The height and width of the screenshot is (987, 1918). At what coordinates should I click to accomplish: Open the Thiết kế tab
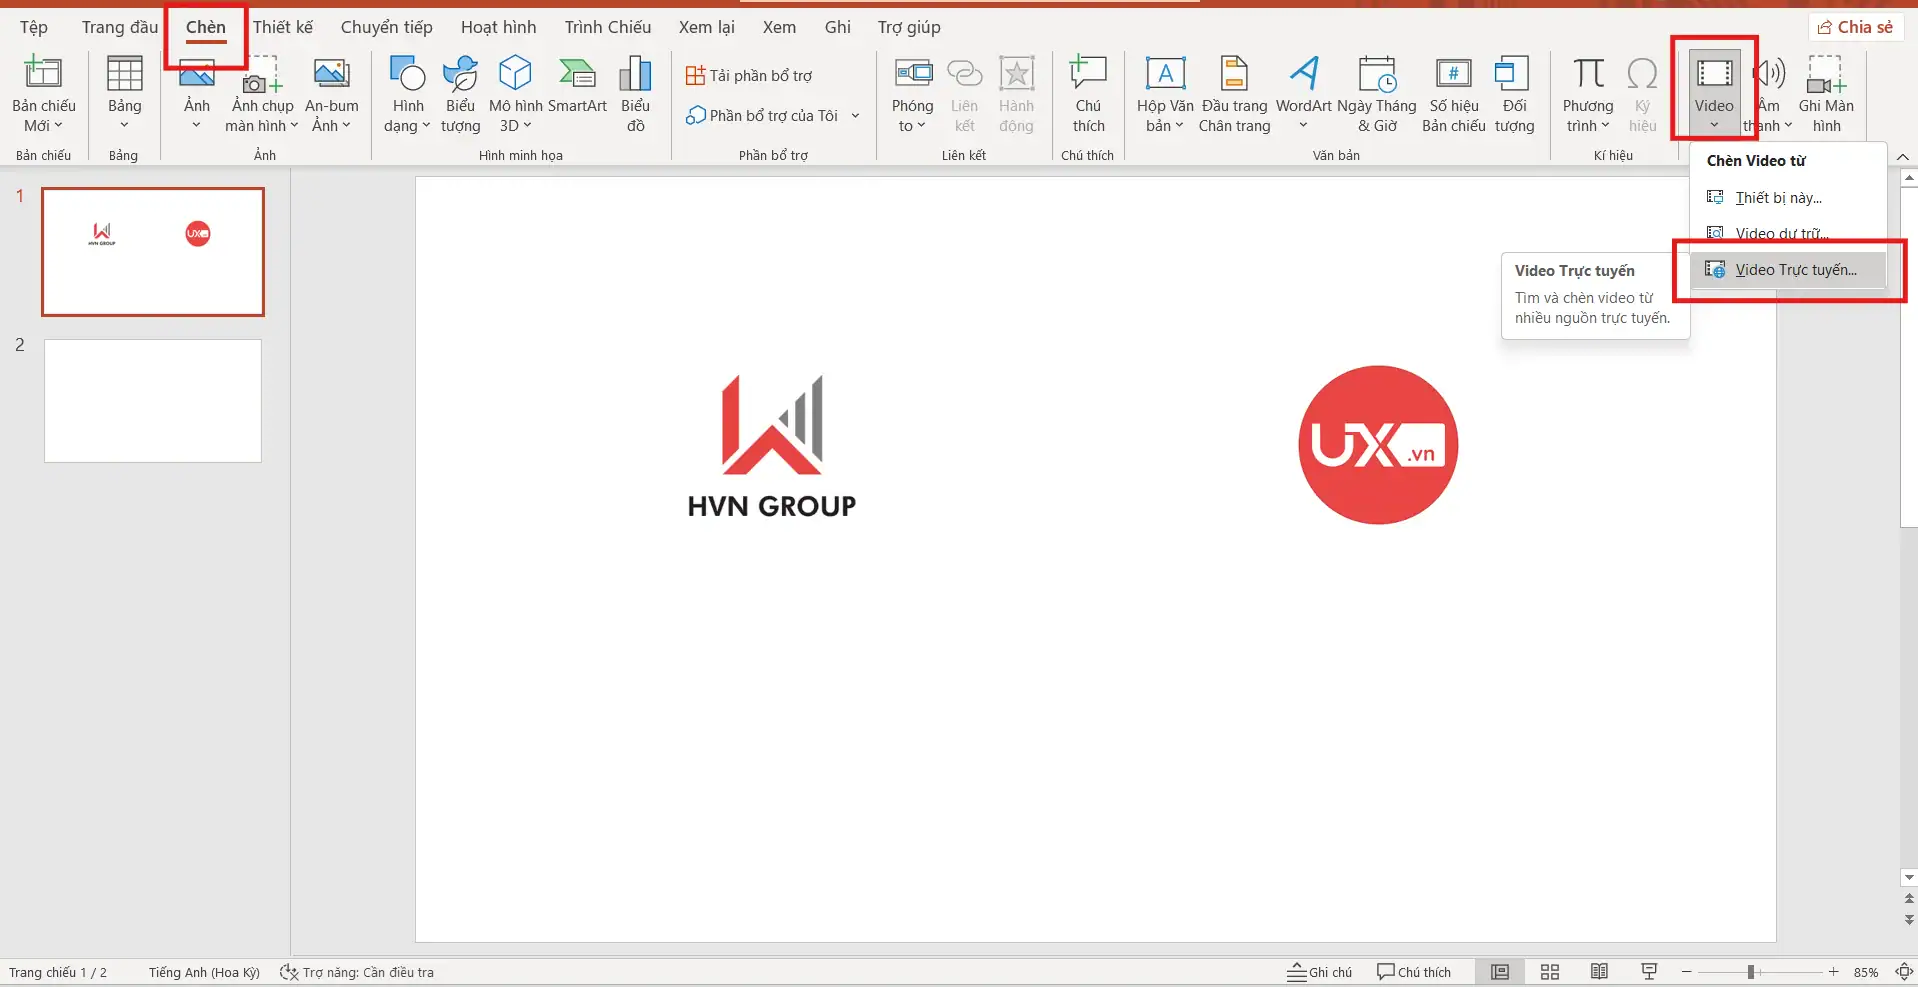283,27
